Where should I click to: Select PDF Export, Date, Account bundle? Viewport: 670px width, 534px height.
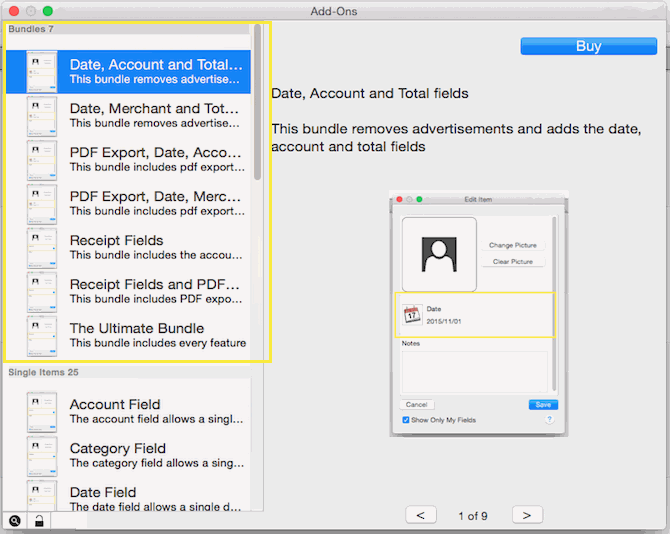[x=155, y=160]
